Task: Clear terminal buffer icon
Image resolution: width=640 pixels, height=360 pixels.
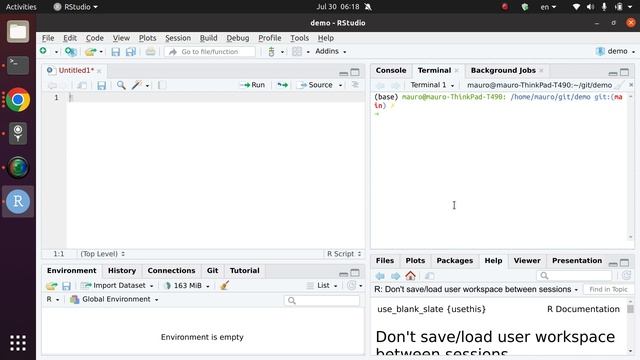Action: [620, 85]
